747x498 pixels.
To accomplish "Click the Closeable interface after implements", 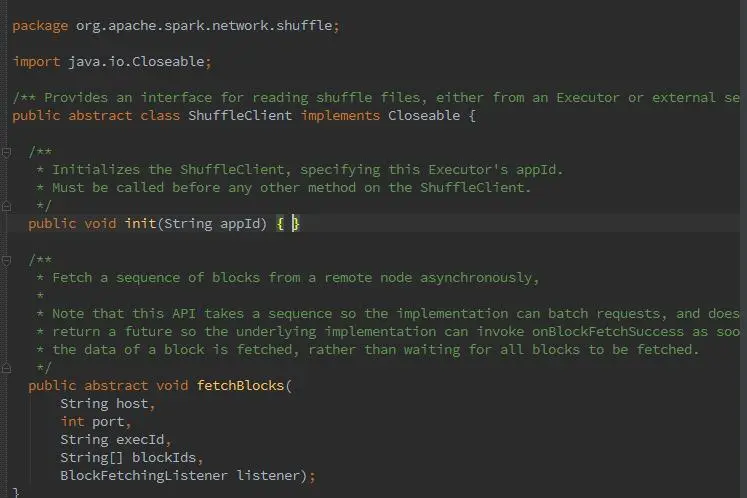I will [421, 116].
